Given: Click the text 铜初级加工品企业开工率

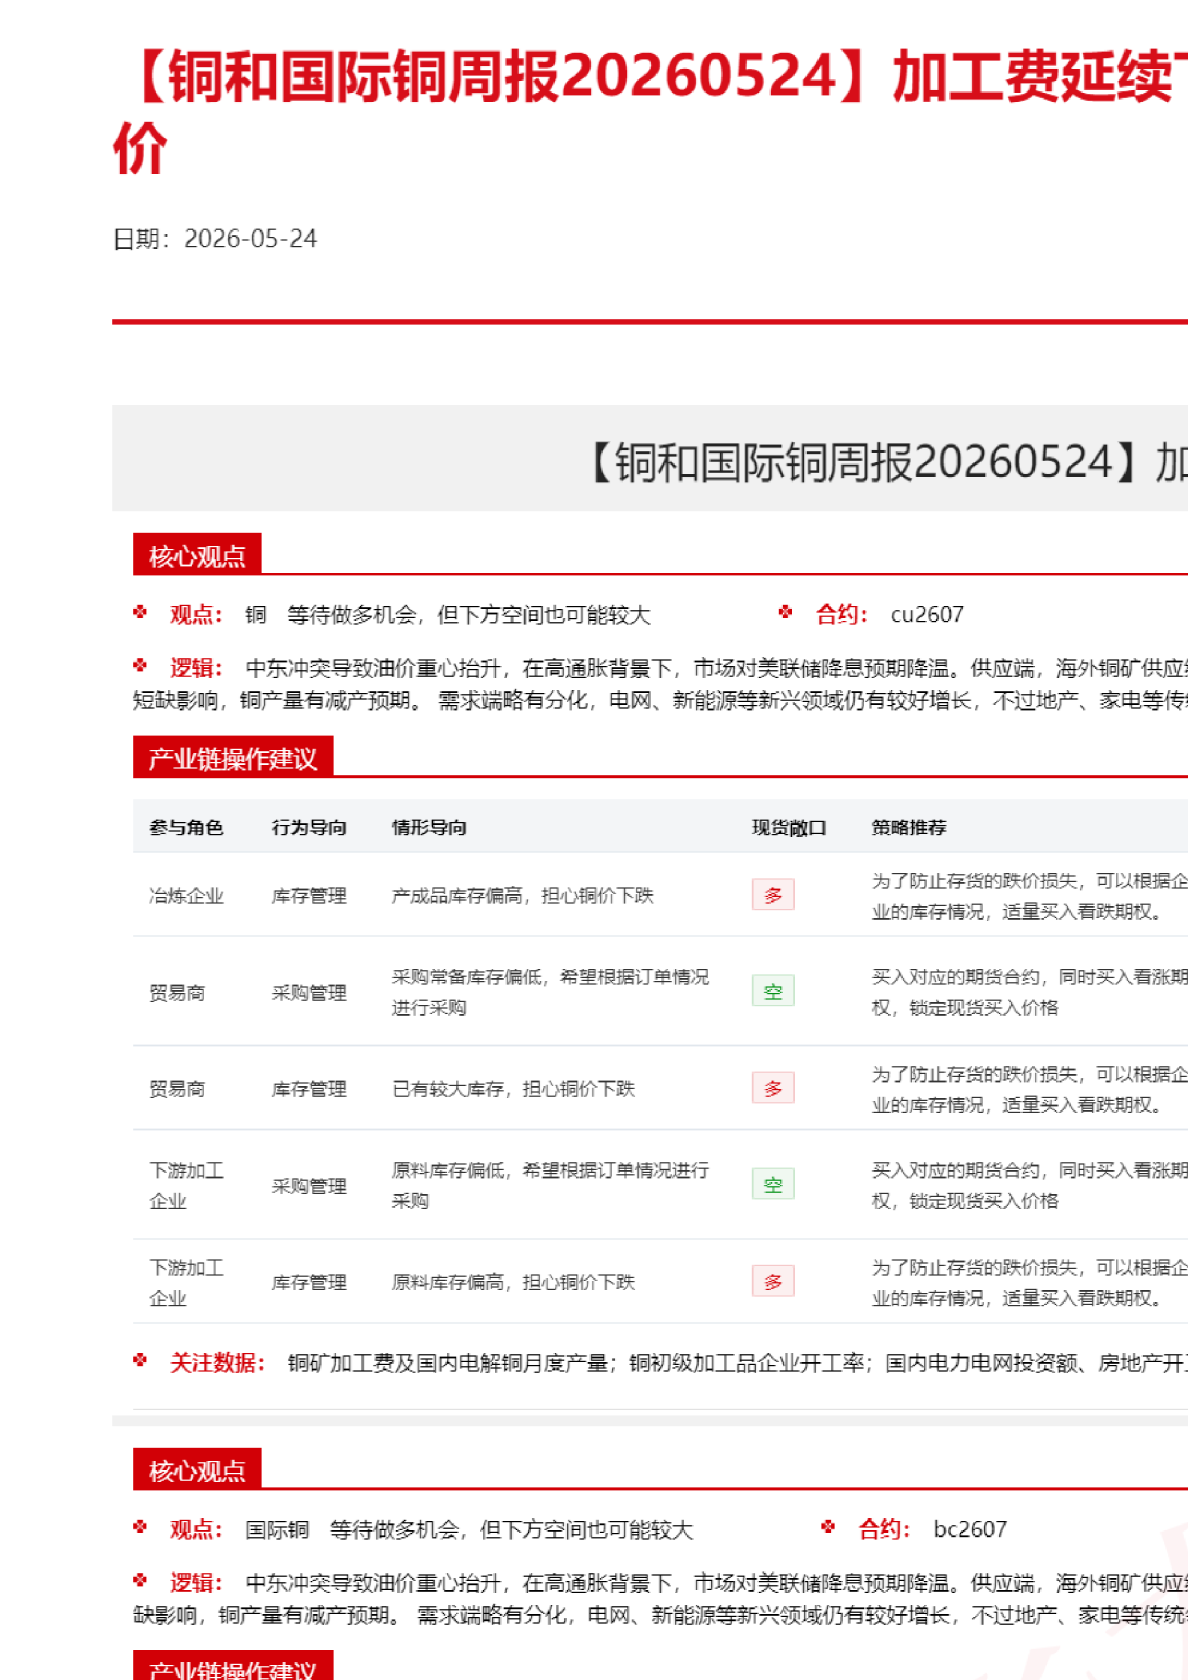Looking at the screenshot, I should pos(747,1363).
